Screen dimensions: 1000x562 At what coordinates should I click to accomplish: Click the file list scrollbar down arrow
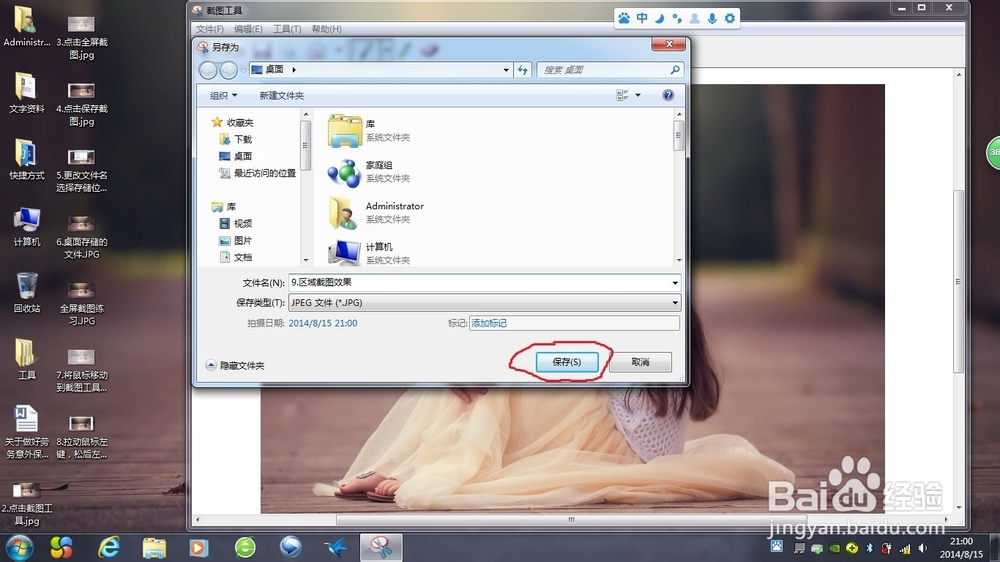679,260
